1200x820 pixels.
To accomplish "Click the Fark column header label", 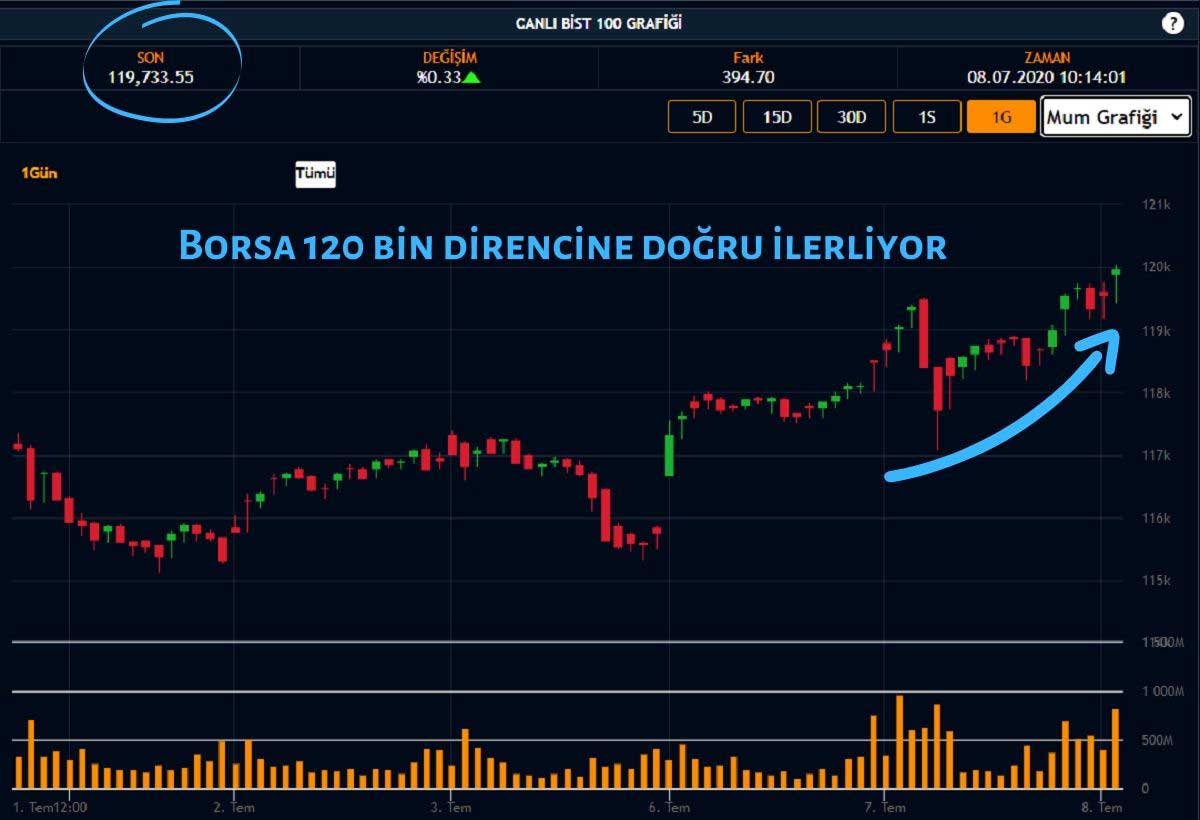I will click(748, 58).
